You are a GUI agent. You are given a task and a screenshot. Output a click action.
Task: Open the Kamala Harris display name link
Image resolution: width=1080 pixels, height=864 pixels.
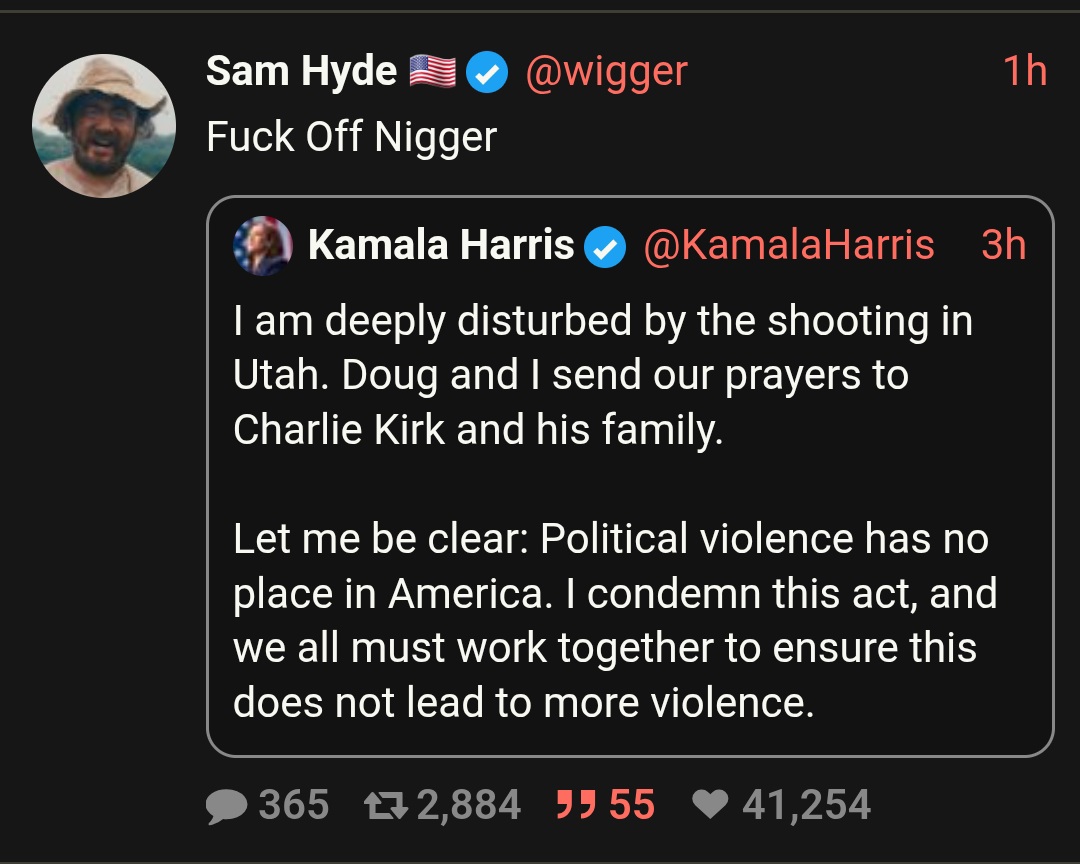coord(441,245)
